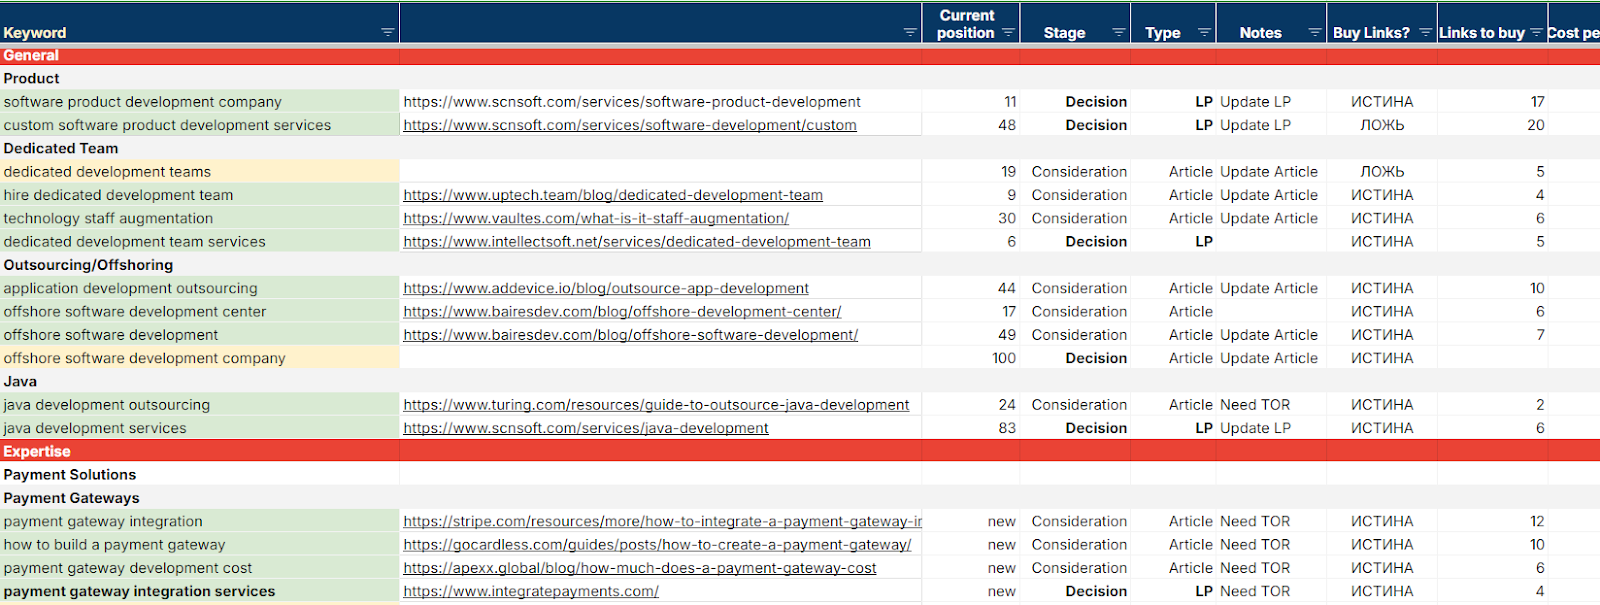1600x605 pixels.
Task: Select Need TOR note in java development outsourcing row
Action: 1255,405
